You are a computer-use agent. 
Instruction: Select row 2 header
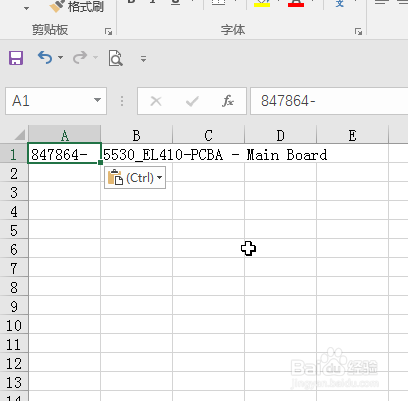14,173
